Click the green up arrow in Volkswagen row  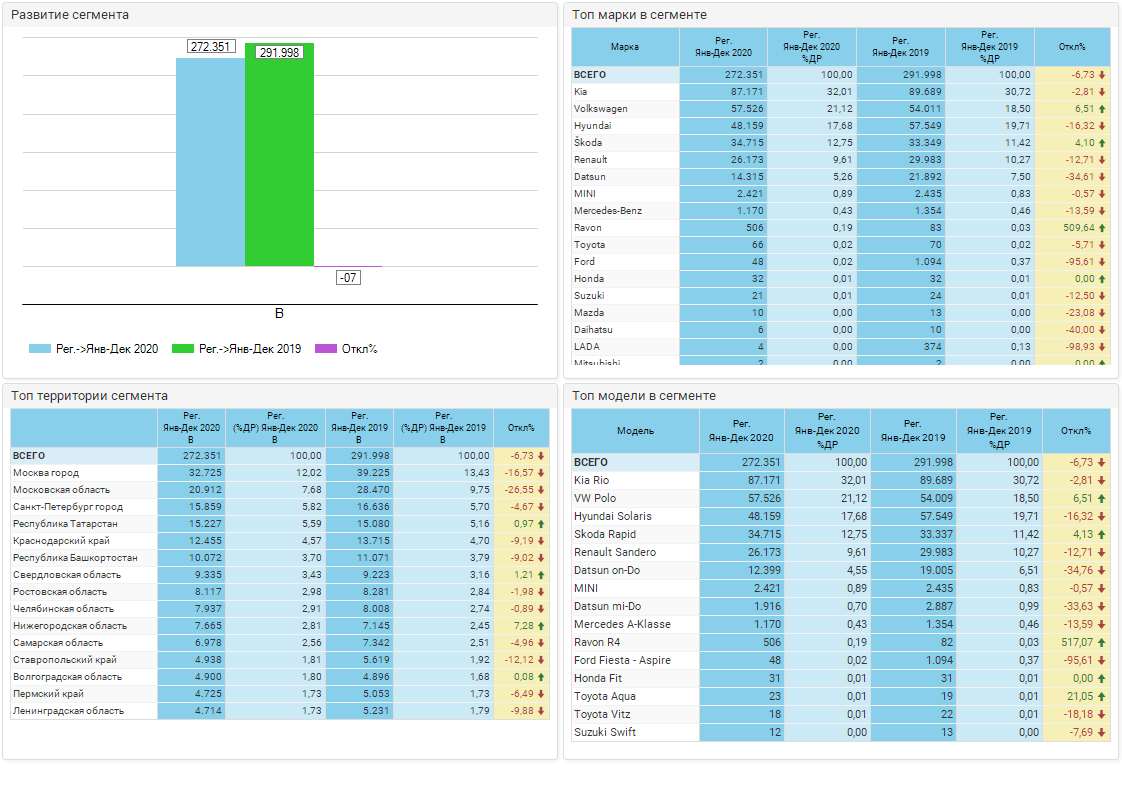(x=1102, y=109)
